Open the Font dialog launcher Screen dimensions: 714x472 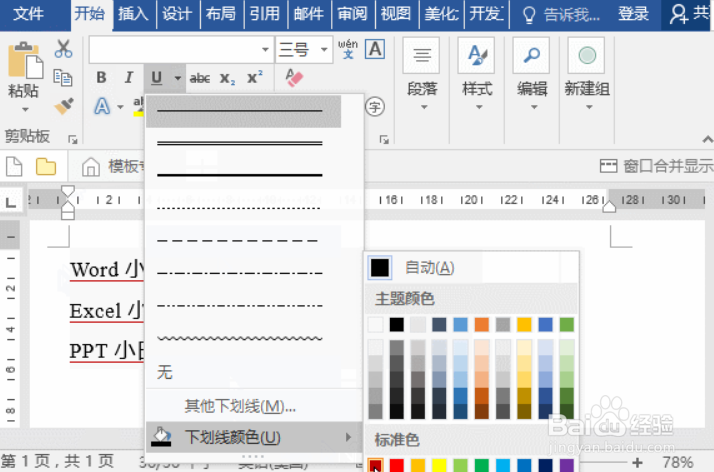point(384,140)
